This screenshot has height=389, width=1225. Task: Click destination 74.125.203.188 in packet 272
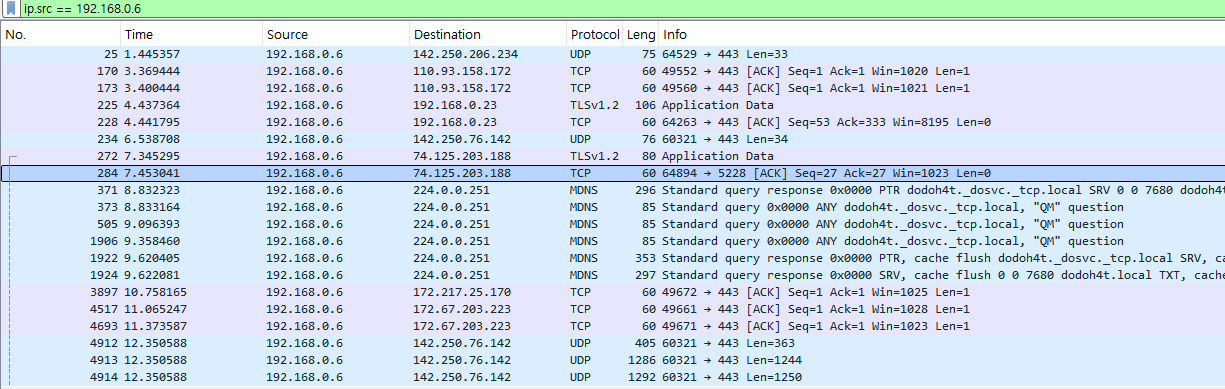pyautogui.click(x=462, y=156)
